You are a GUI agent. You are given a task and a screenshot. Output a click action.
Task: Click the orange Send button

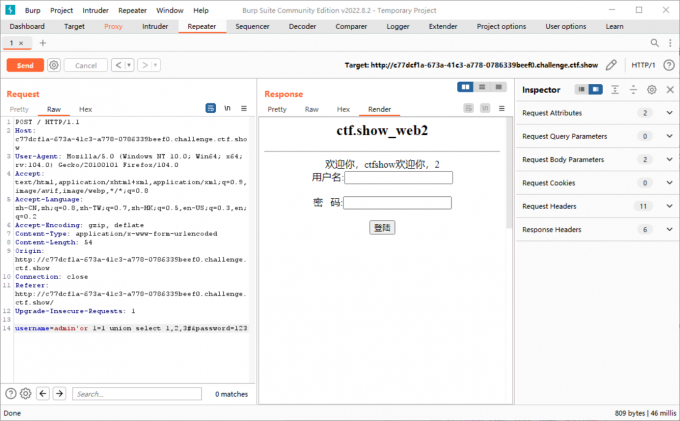tap(25, 65)
